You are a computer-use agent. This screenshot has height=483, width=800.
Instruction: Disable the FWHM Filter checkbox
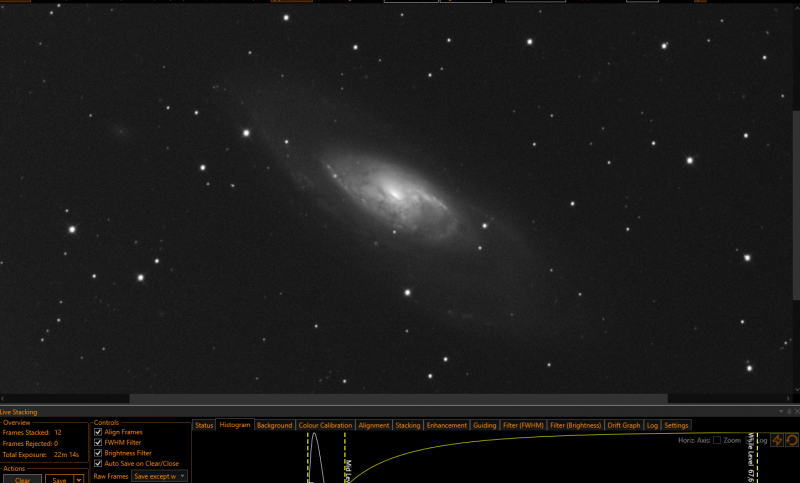(x=98, y=443)
